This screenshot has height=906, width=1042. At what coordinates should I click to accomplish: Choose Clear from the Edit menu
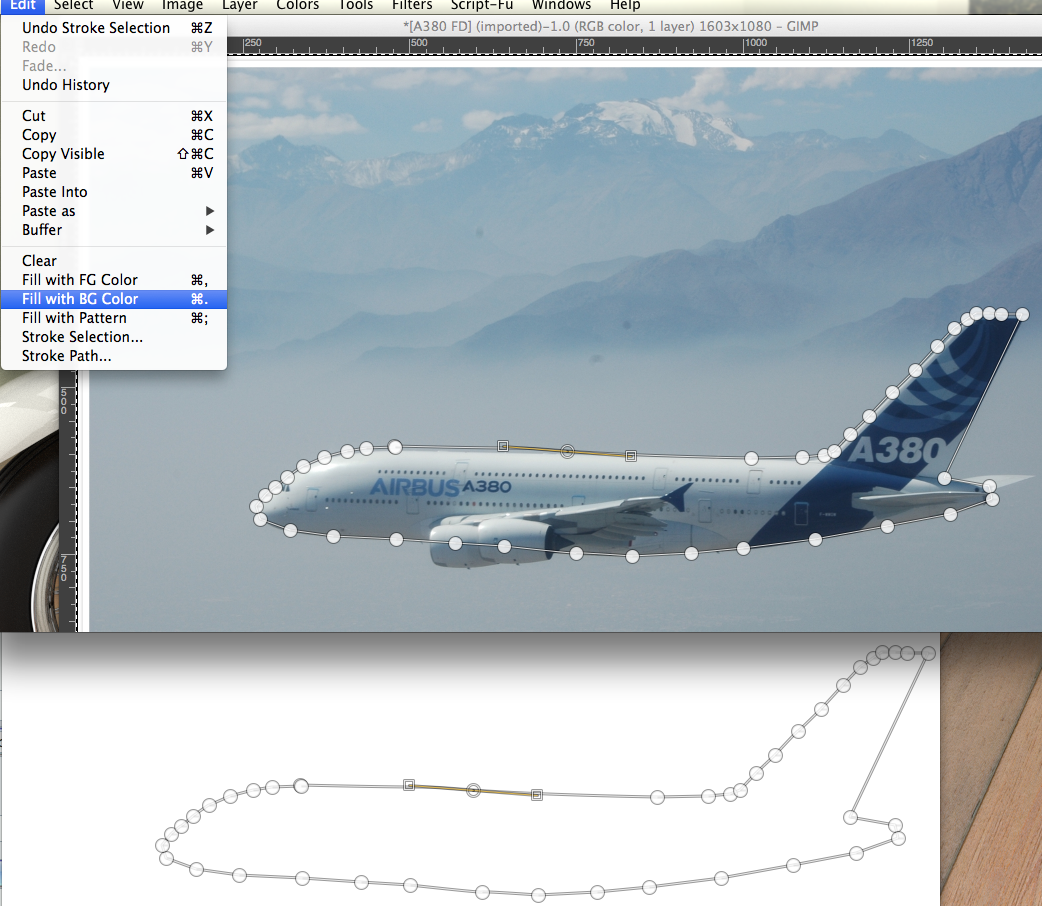click(x=114, y=261)
